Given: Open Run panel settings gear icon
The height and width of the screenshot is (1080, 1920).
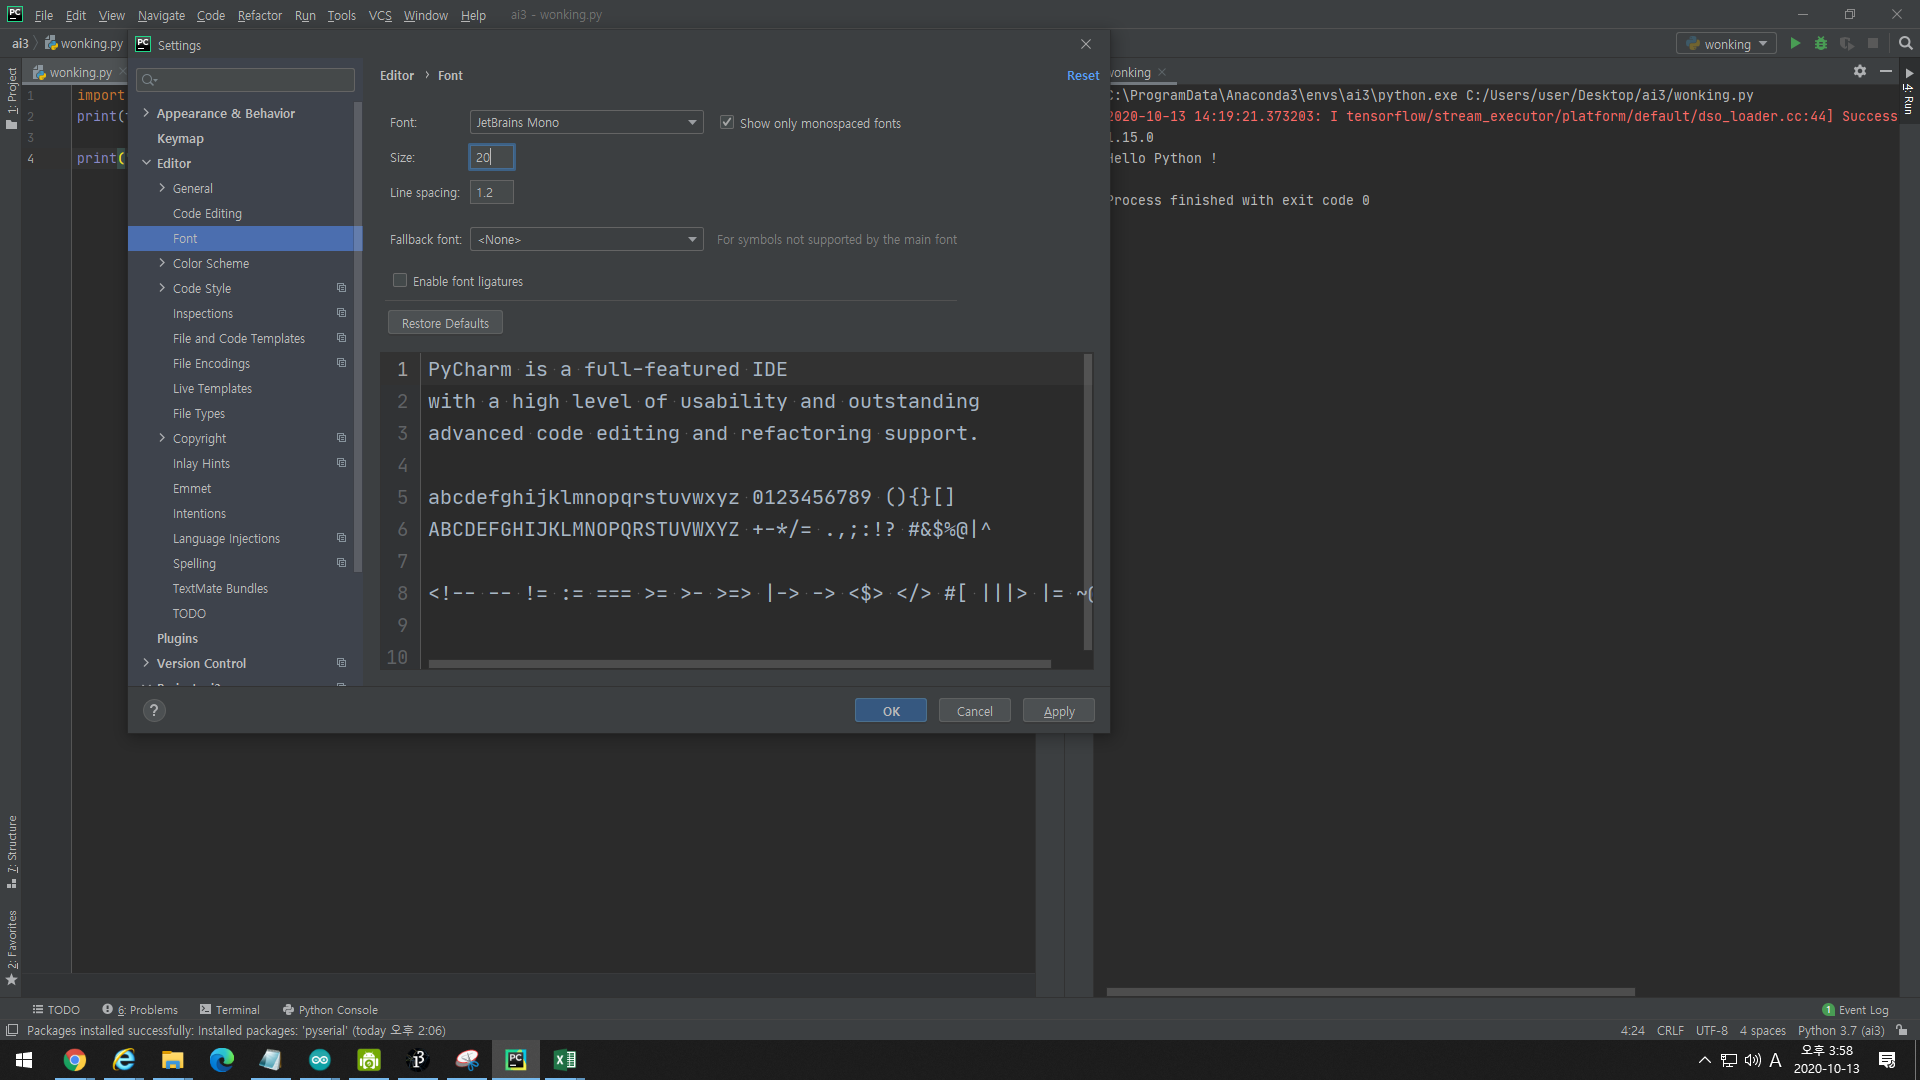Looking at the screenshot, I should (1859, 72).
